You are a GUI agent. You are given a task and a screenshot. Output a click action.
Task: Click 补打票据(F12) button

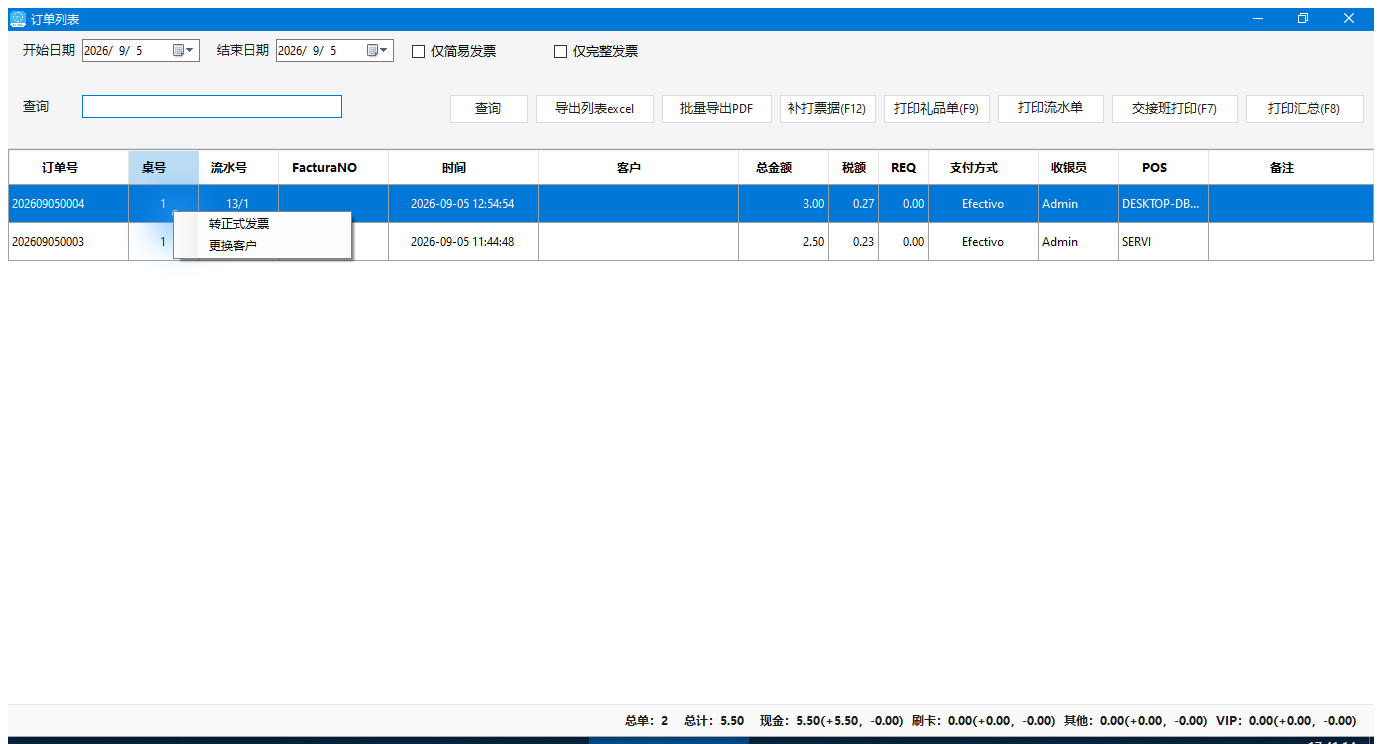(x=827, y=108)
